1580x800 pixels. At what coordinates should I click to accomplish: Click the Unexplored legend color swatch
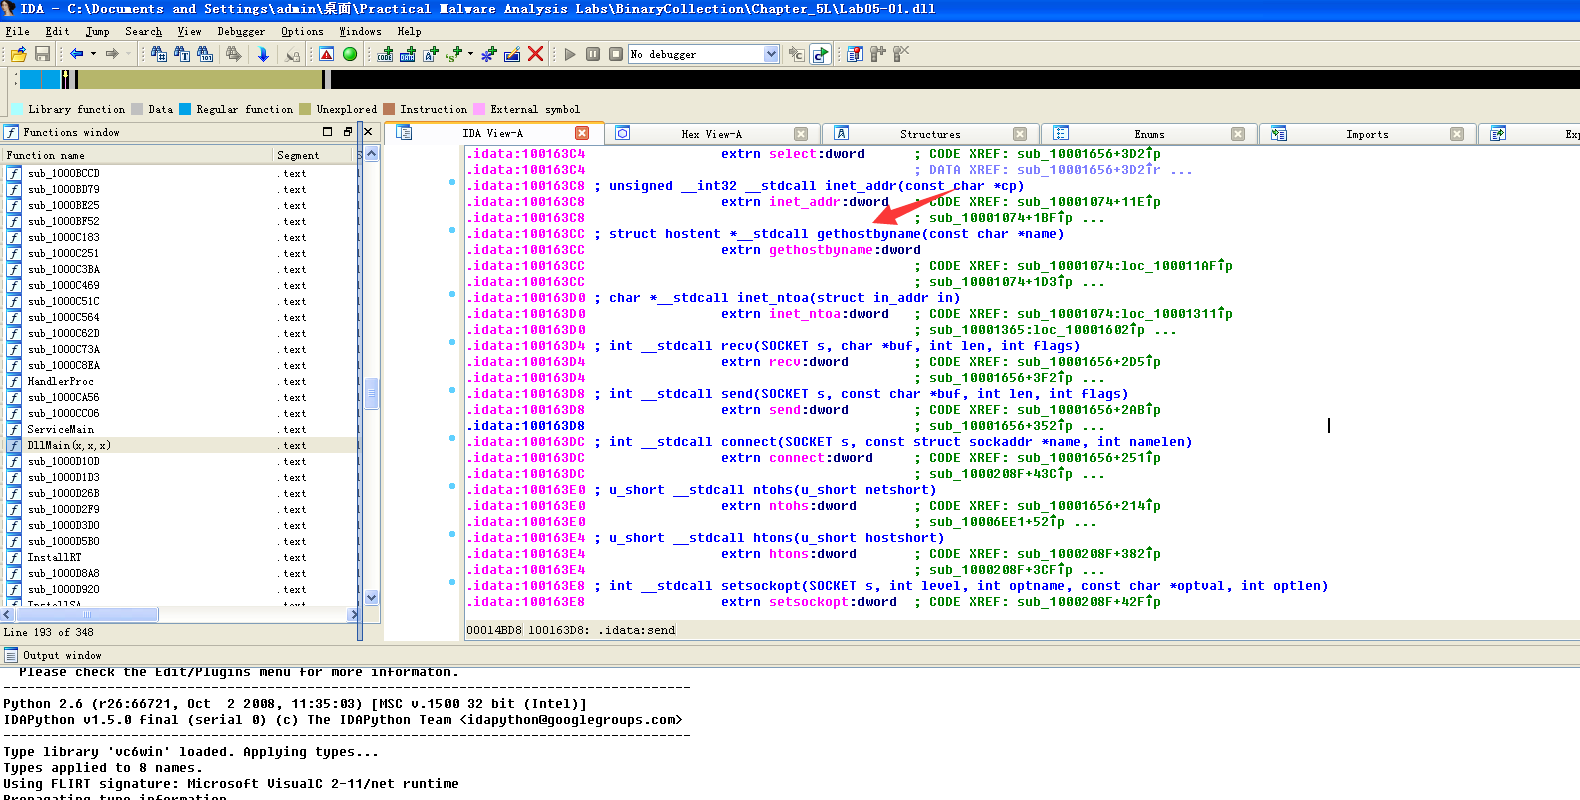(305, 109)
